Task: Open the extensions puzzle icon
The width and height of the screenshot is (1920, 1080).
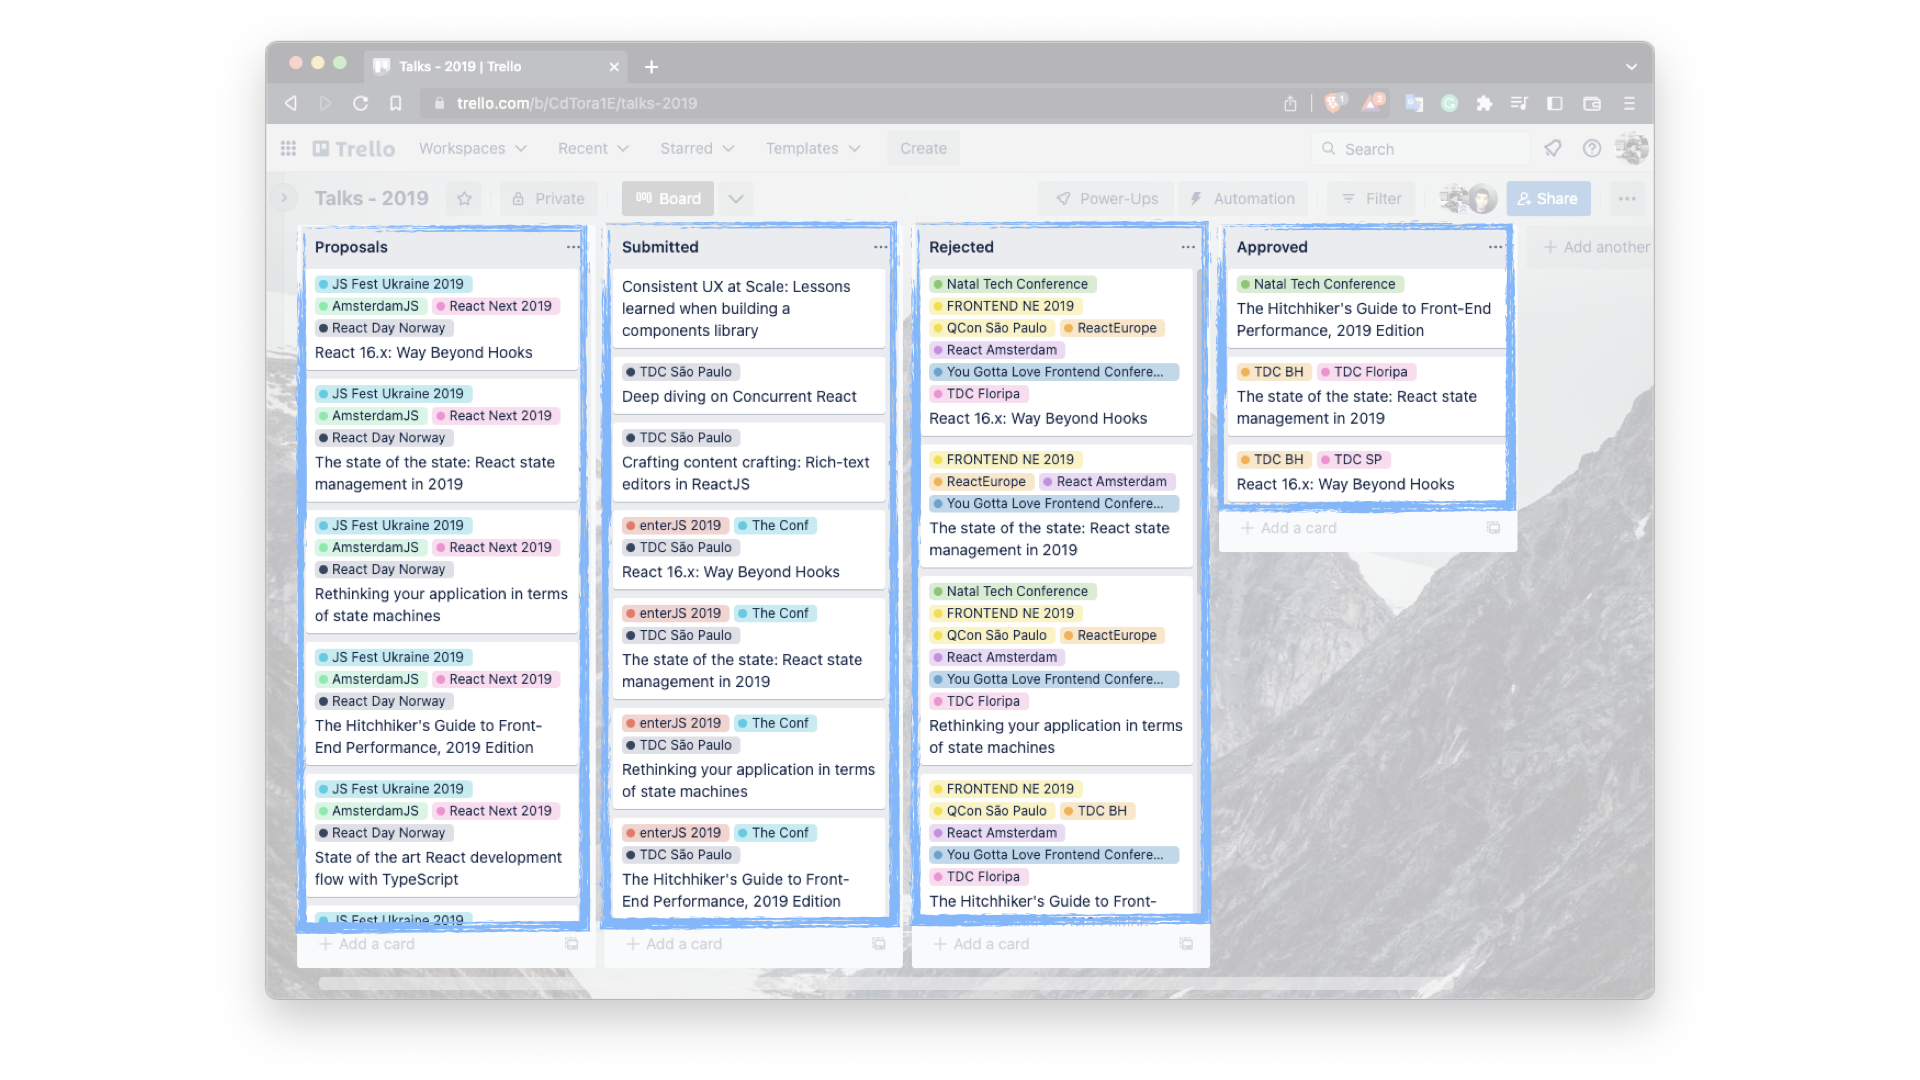Action: pos(1484,103)
